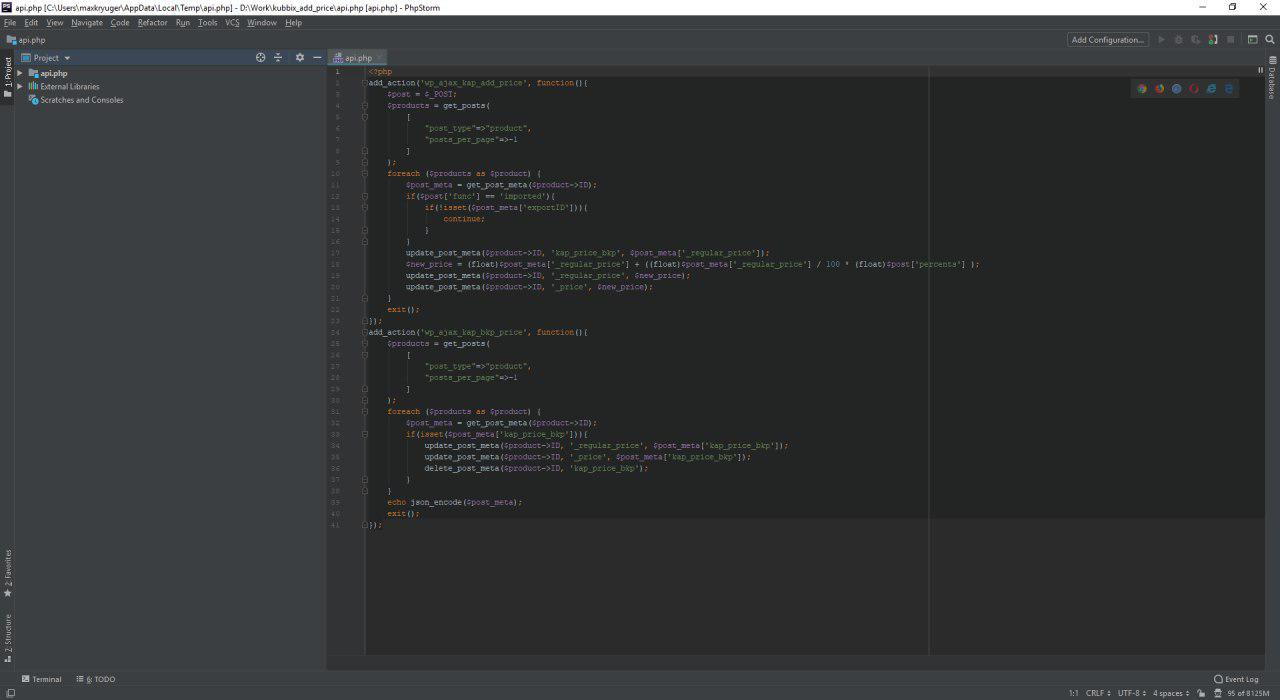Open preview in Chrome browser icon

[1142, 89]
